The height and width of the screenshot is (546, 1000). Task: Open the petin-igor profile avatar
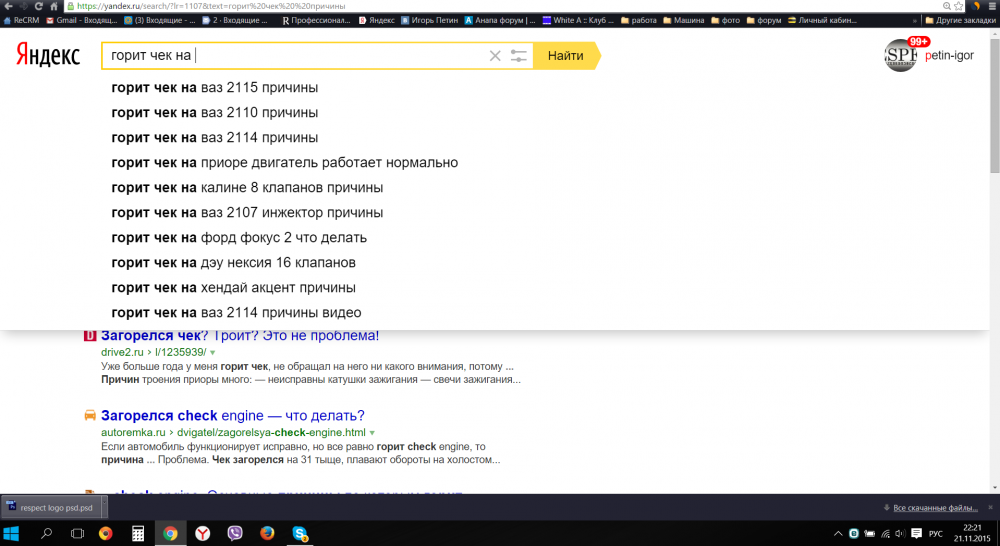coord(901,55)
